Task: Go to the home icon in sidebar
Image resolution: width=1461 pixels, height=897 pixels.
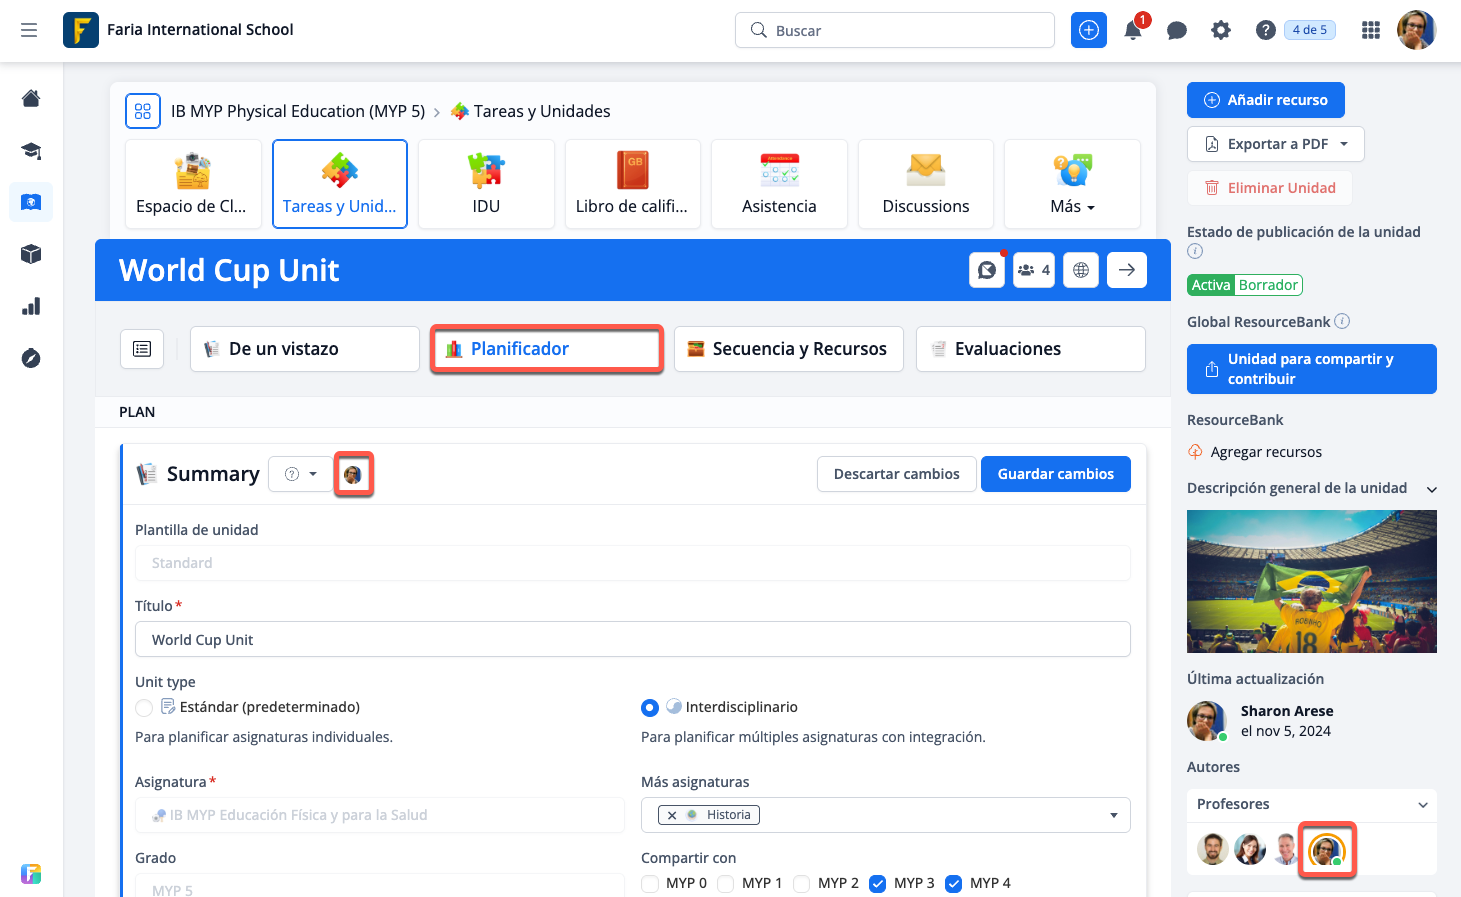Action: (31, 98)
